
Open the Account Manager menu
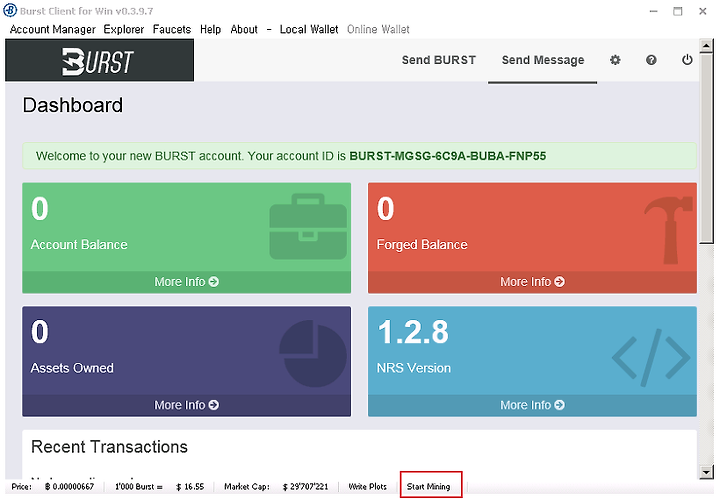pos(52,29)
